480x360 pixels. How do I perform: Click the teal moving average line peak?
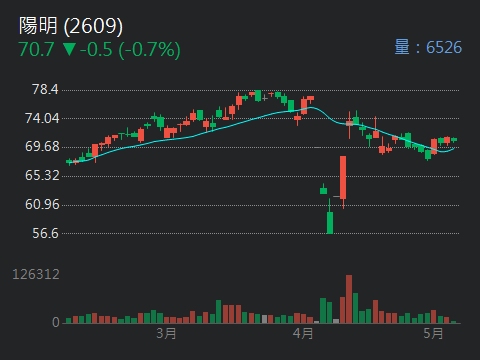(311, 107)
